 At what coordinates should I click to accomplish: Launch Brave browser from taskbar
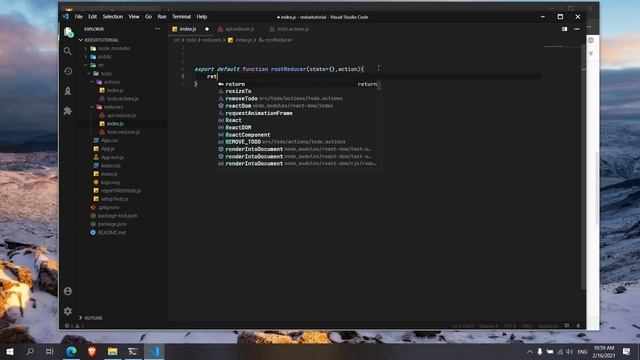[92, 351]
